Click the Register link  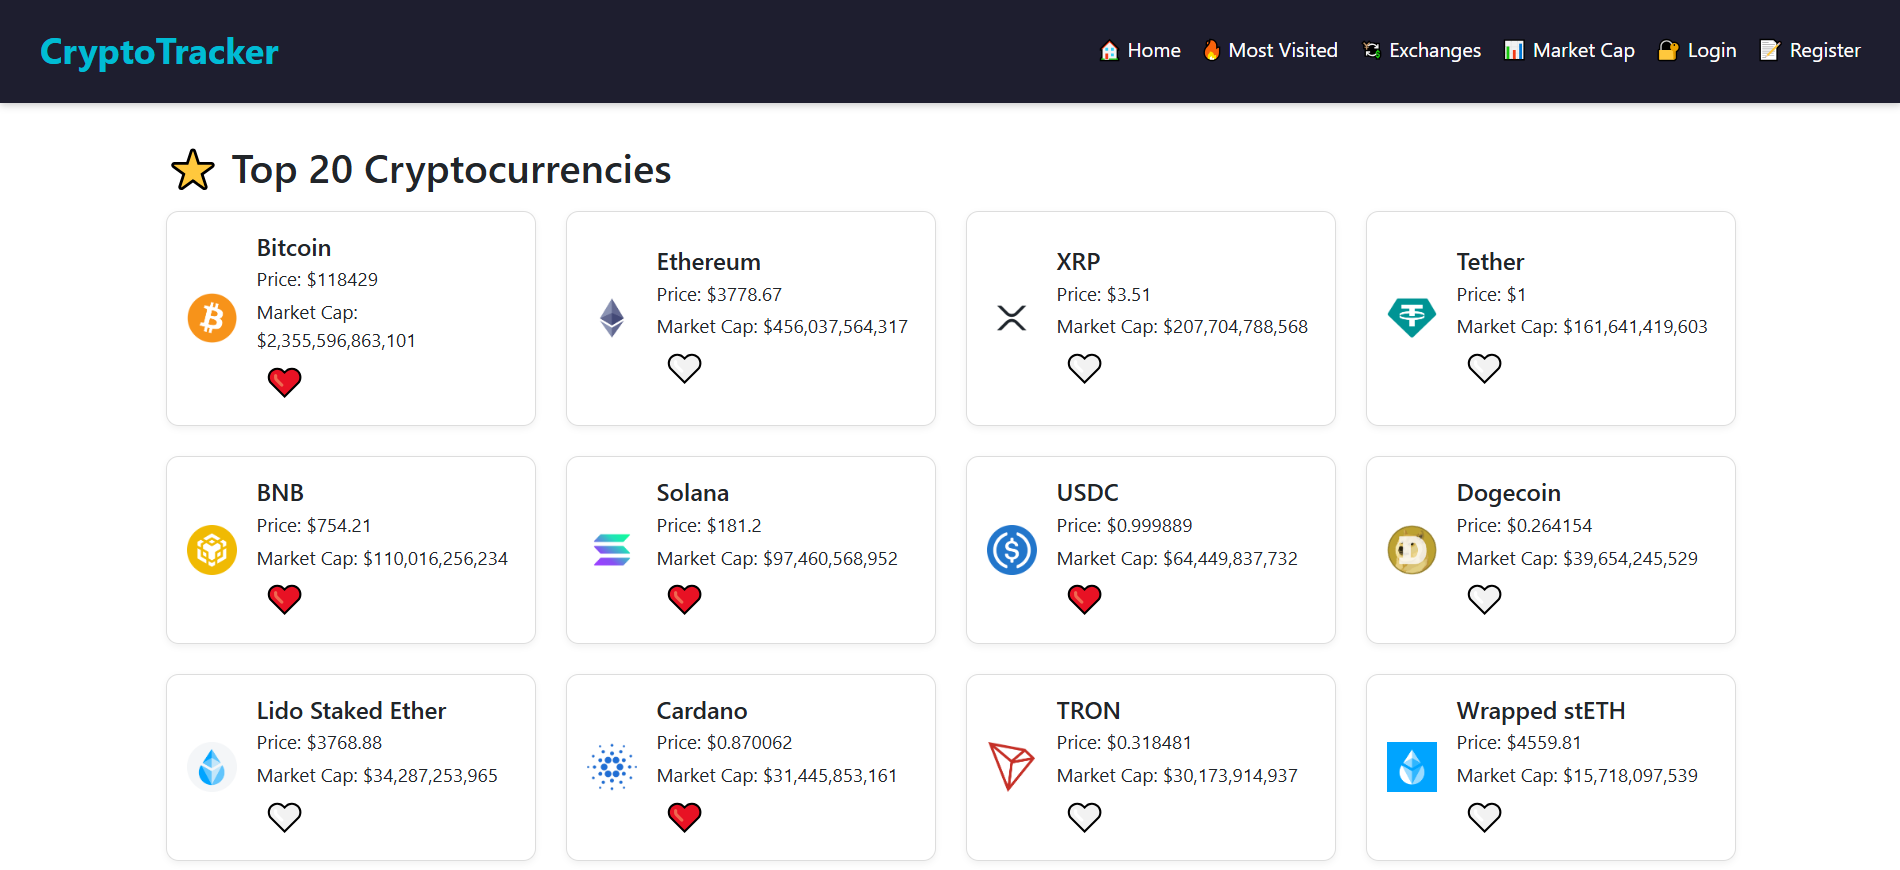(1811, 50)
